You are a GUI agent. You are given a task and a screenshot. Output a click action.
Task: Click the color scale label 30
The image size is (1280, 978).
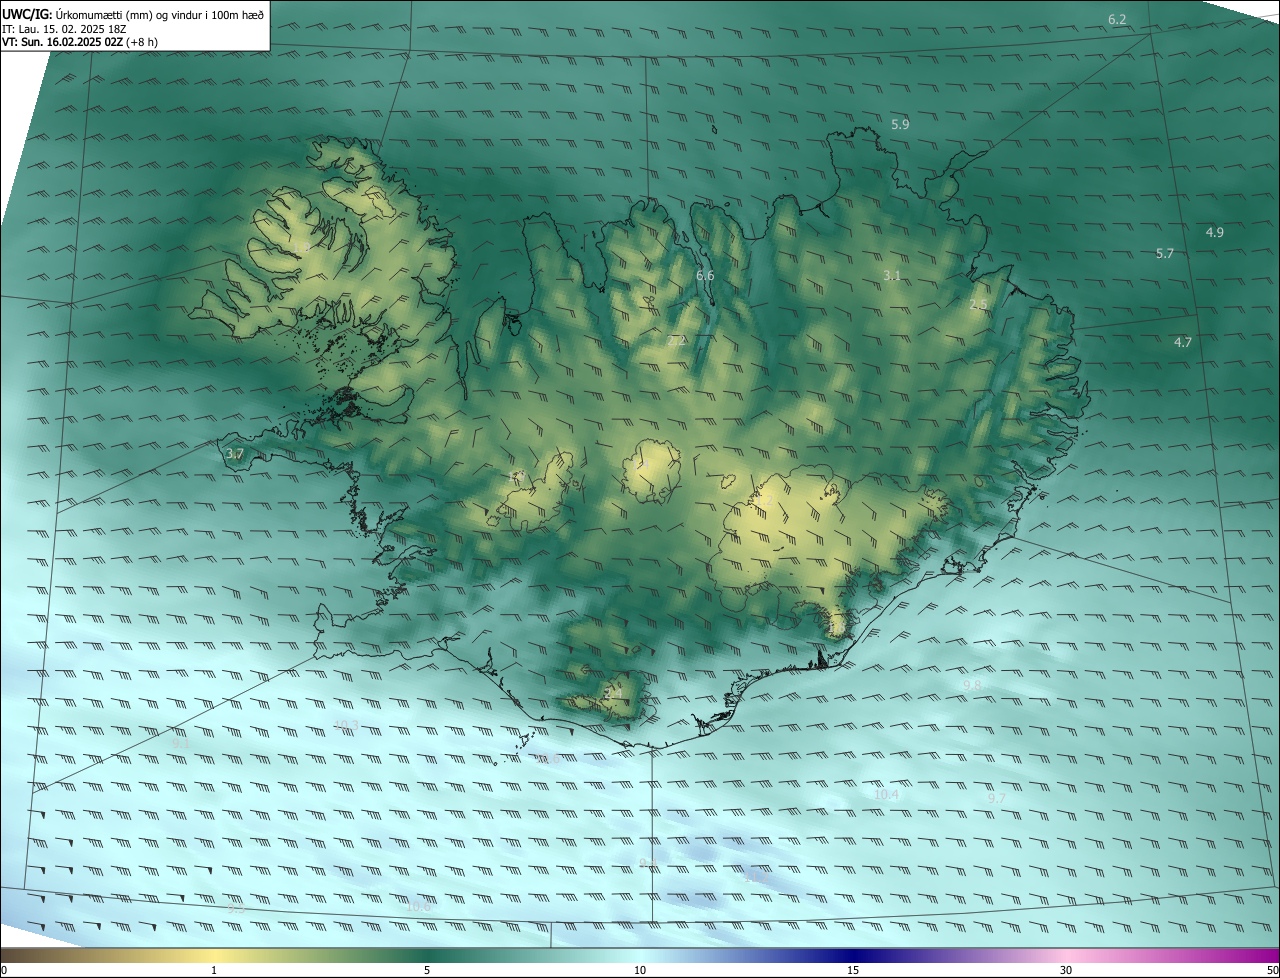coord(1066,970)
